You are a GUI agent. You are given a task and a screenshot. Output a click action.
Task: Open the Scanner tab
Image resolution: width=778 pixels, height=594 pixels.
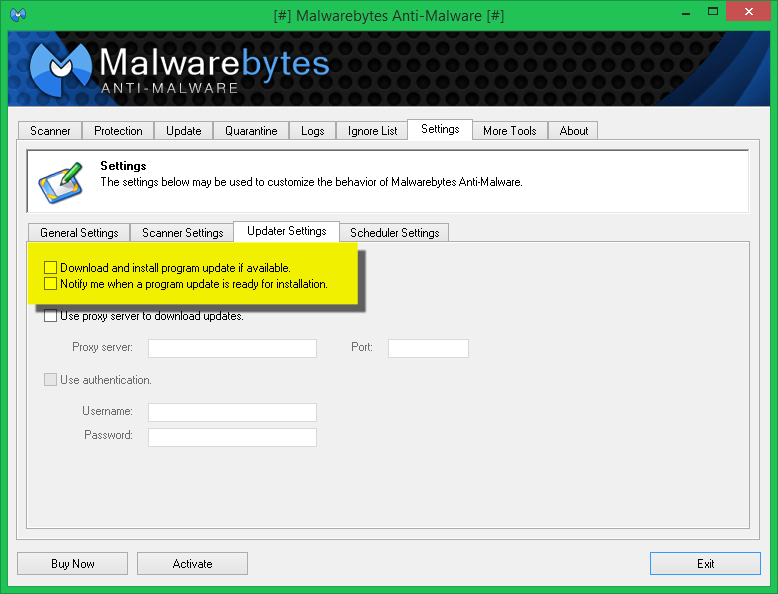click(50, 131)
